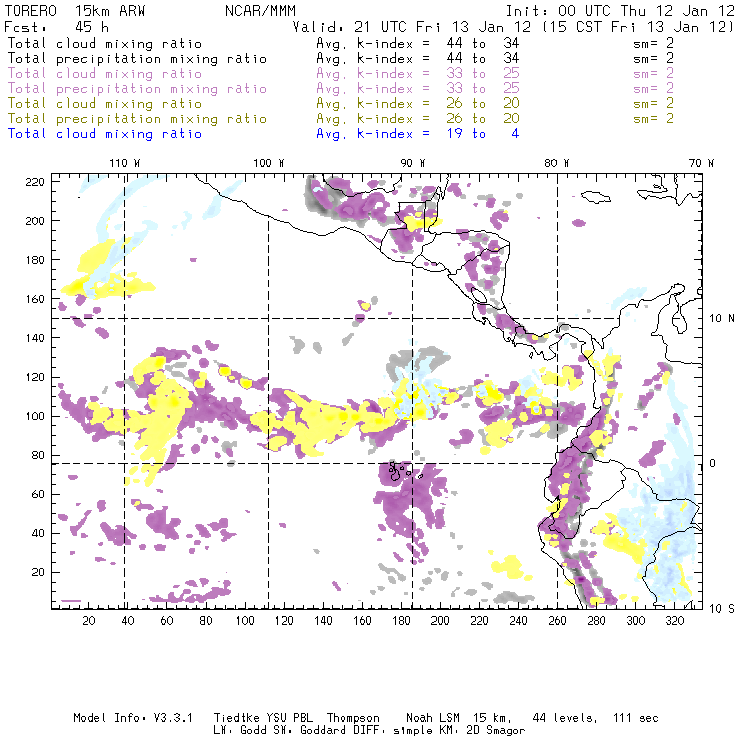The image size is (740, 740).
Task: Select the 'Fcst: 45 h' forecast hour text
Action: 56,27
